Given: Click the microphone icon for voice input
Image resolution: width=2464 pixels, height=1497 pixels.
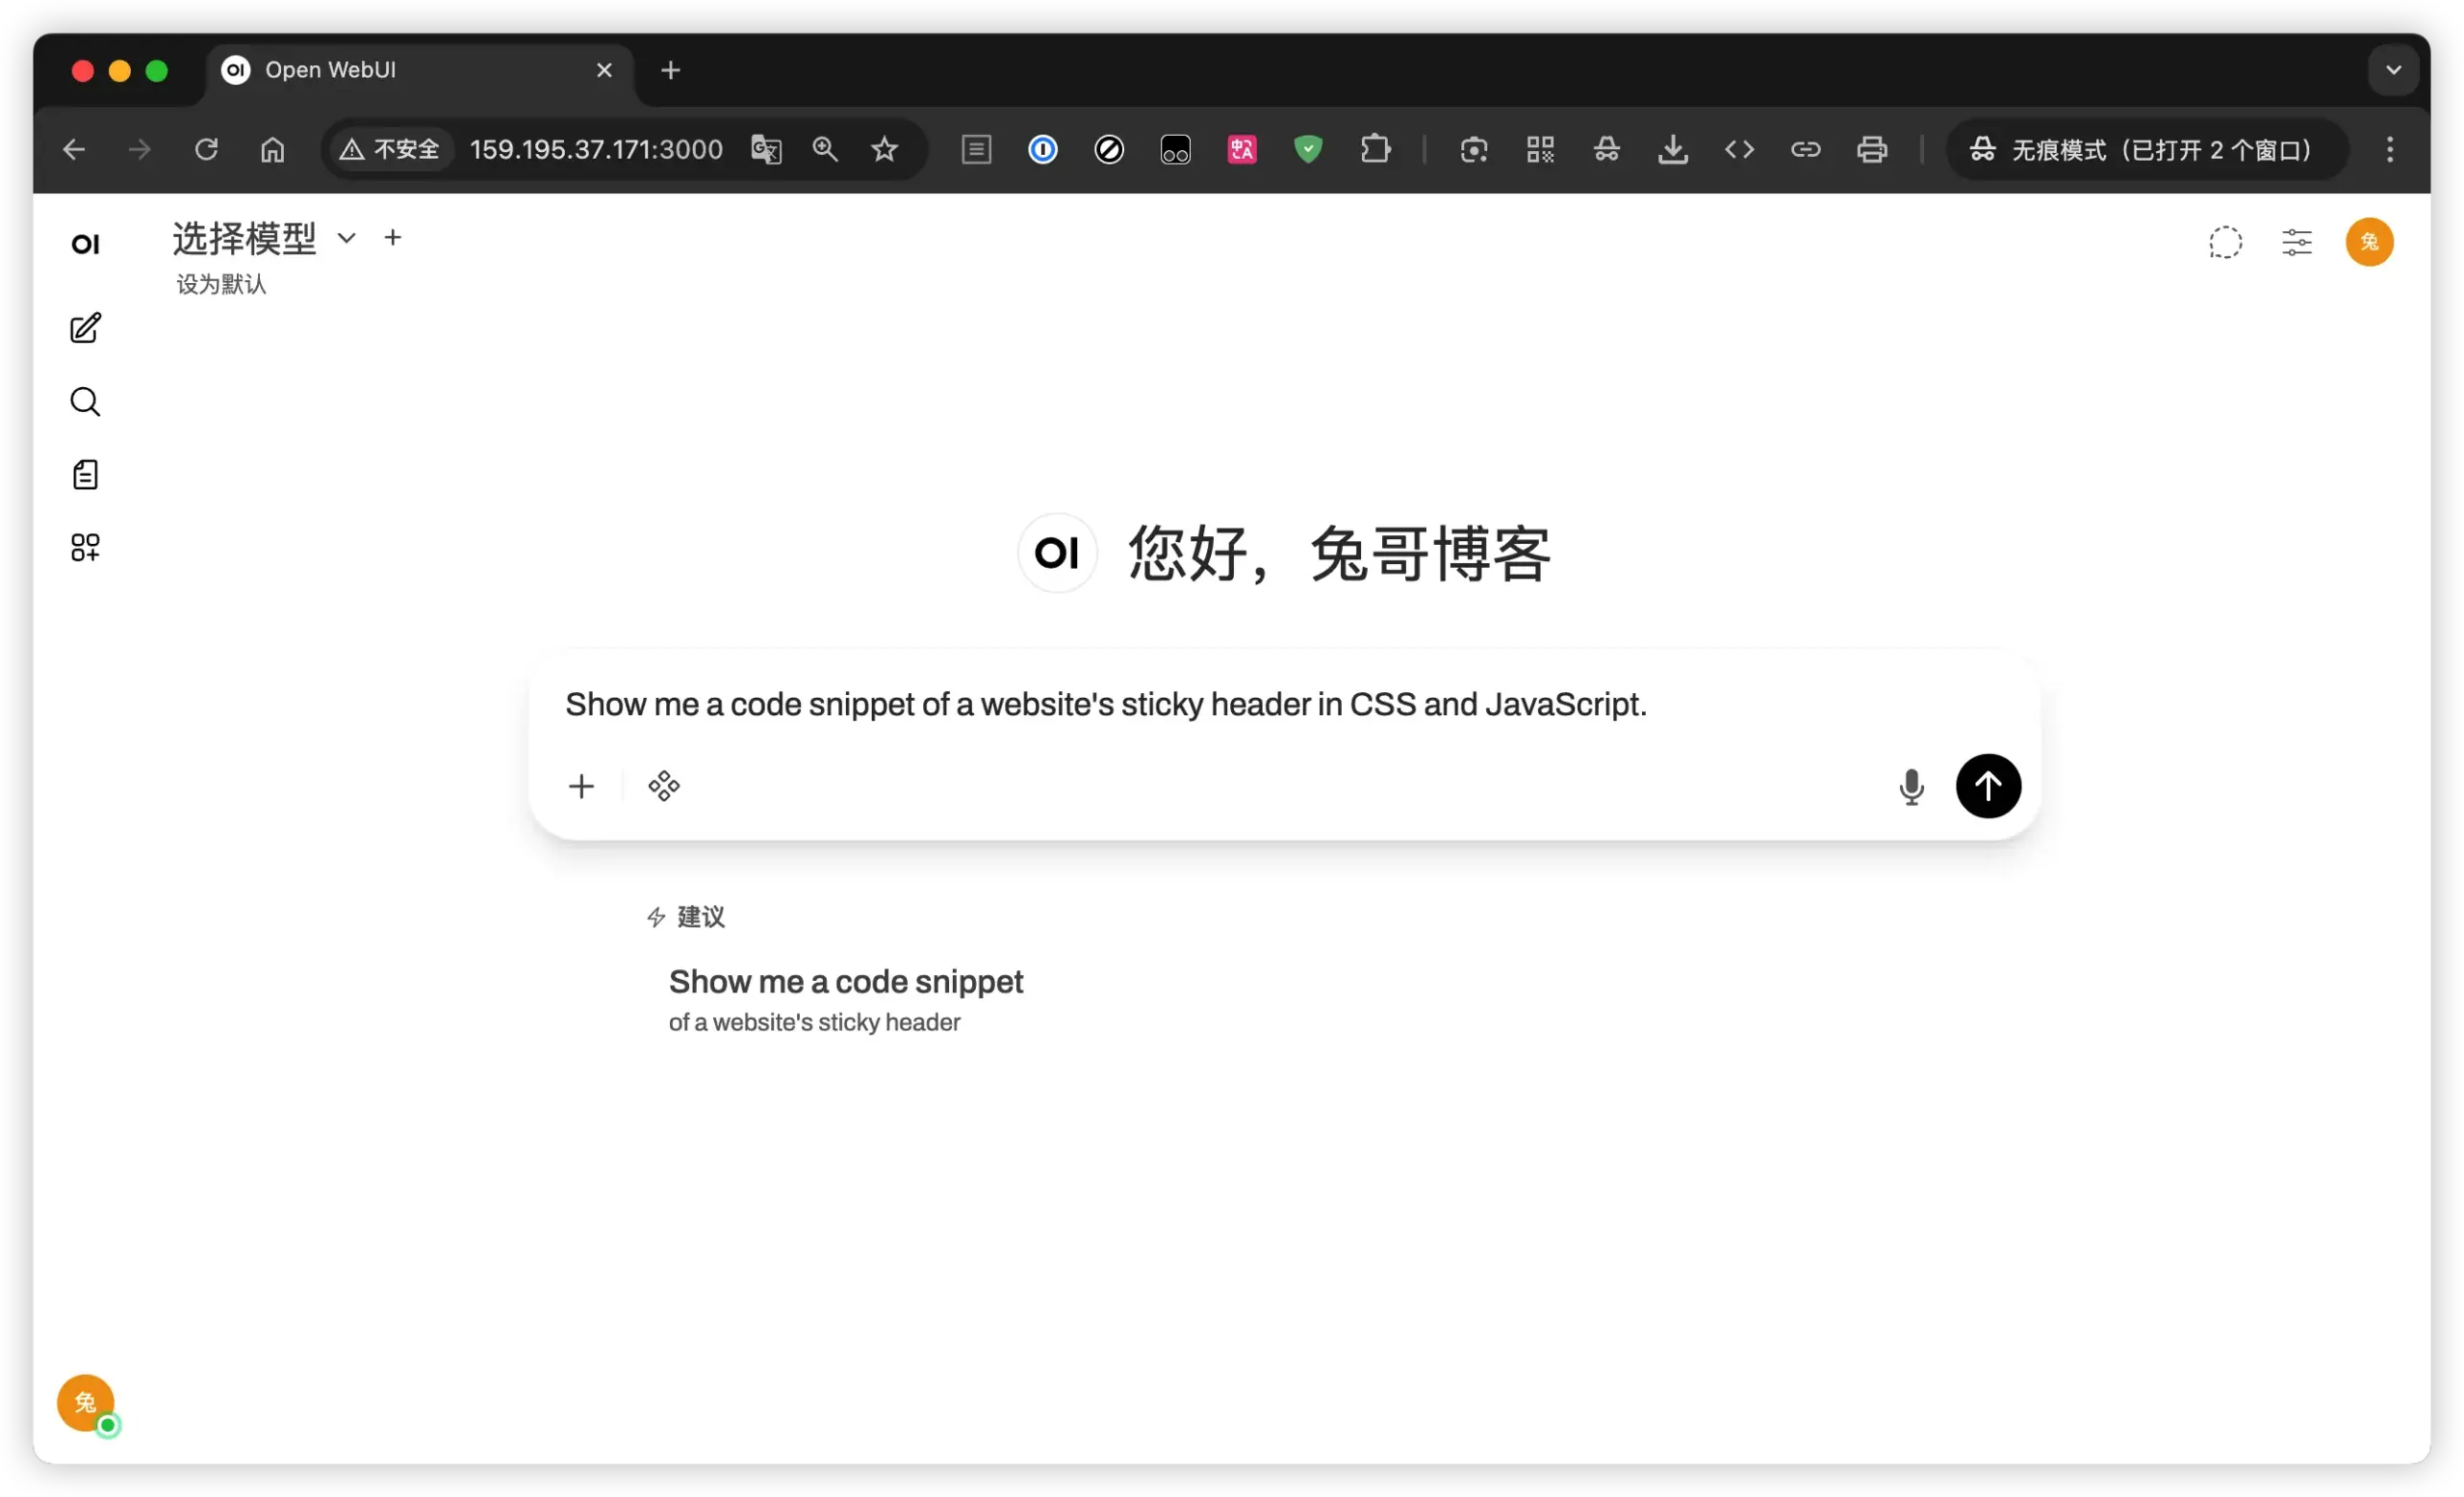Looking at the screenshot, I should 1912,786.
